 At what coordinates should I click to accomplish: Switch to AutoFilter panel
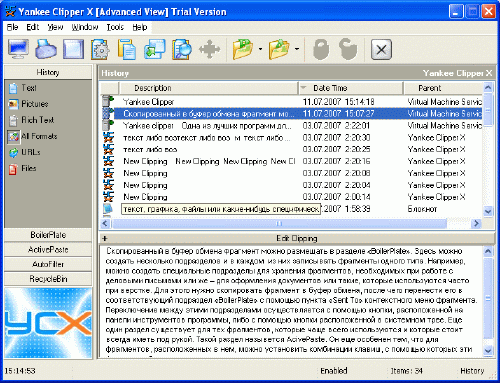(x=48, y=264)
